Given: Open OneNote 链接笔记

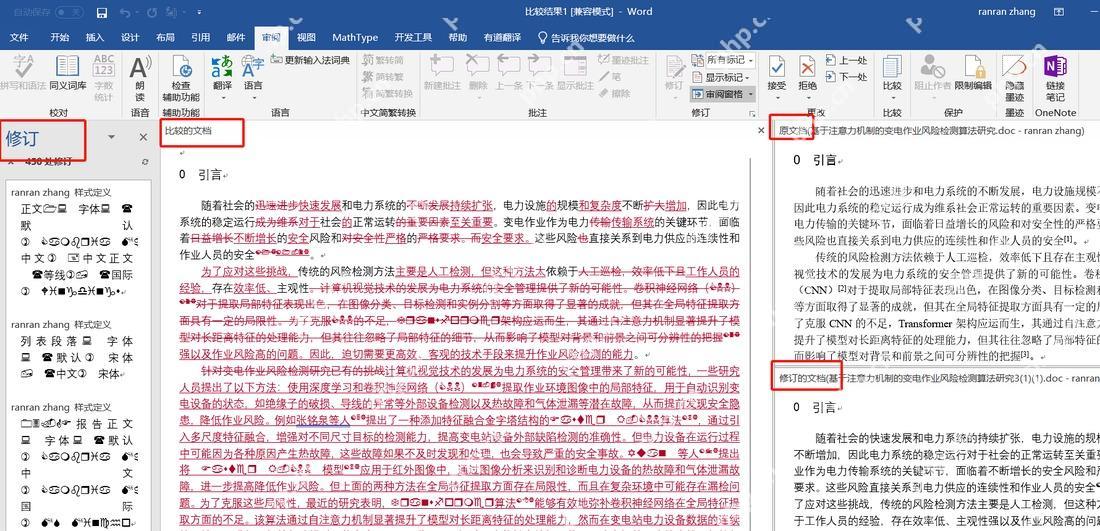Looking at the screenshot, I should (1055, 77).
